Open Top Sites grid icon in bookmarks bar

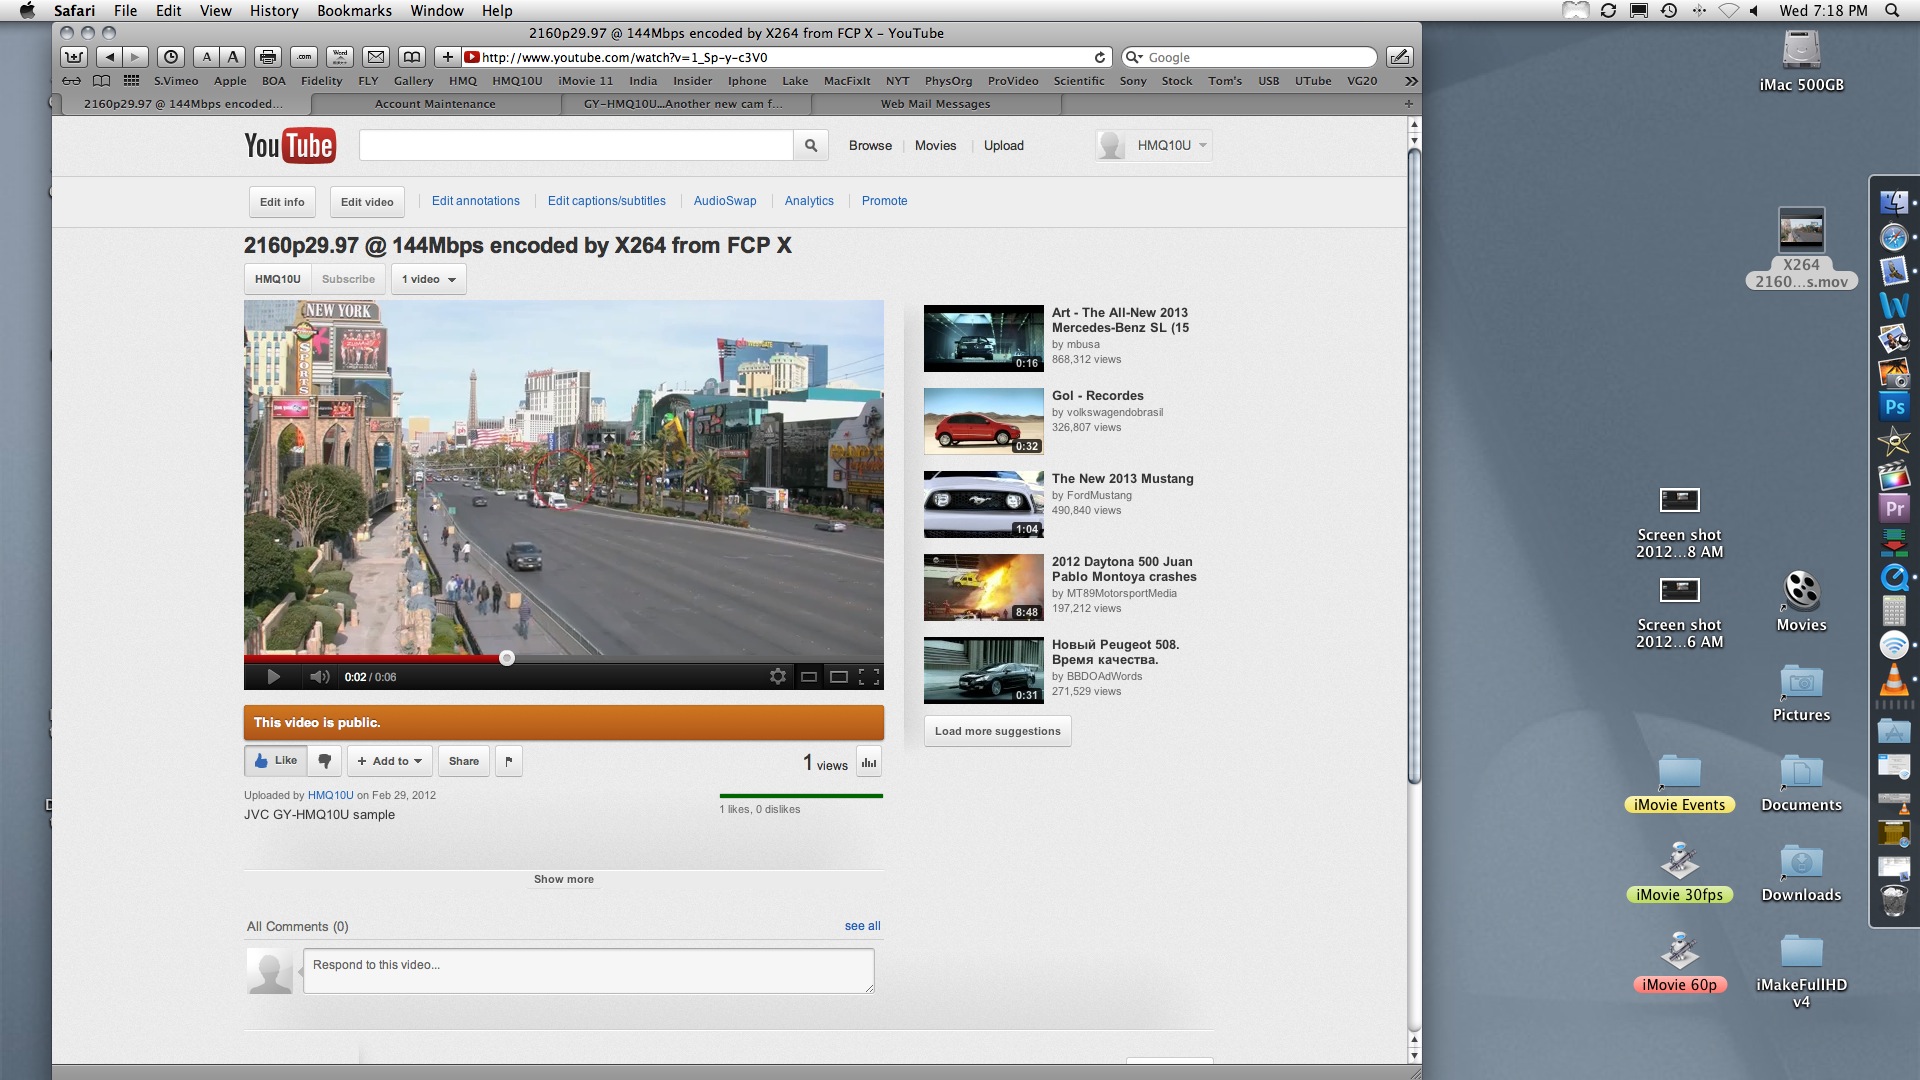click(x=131, y=81)
